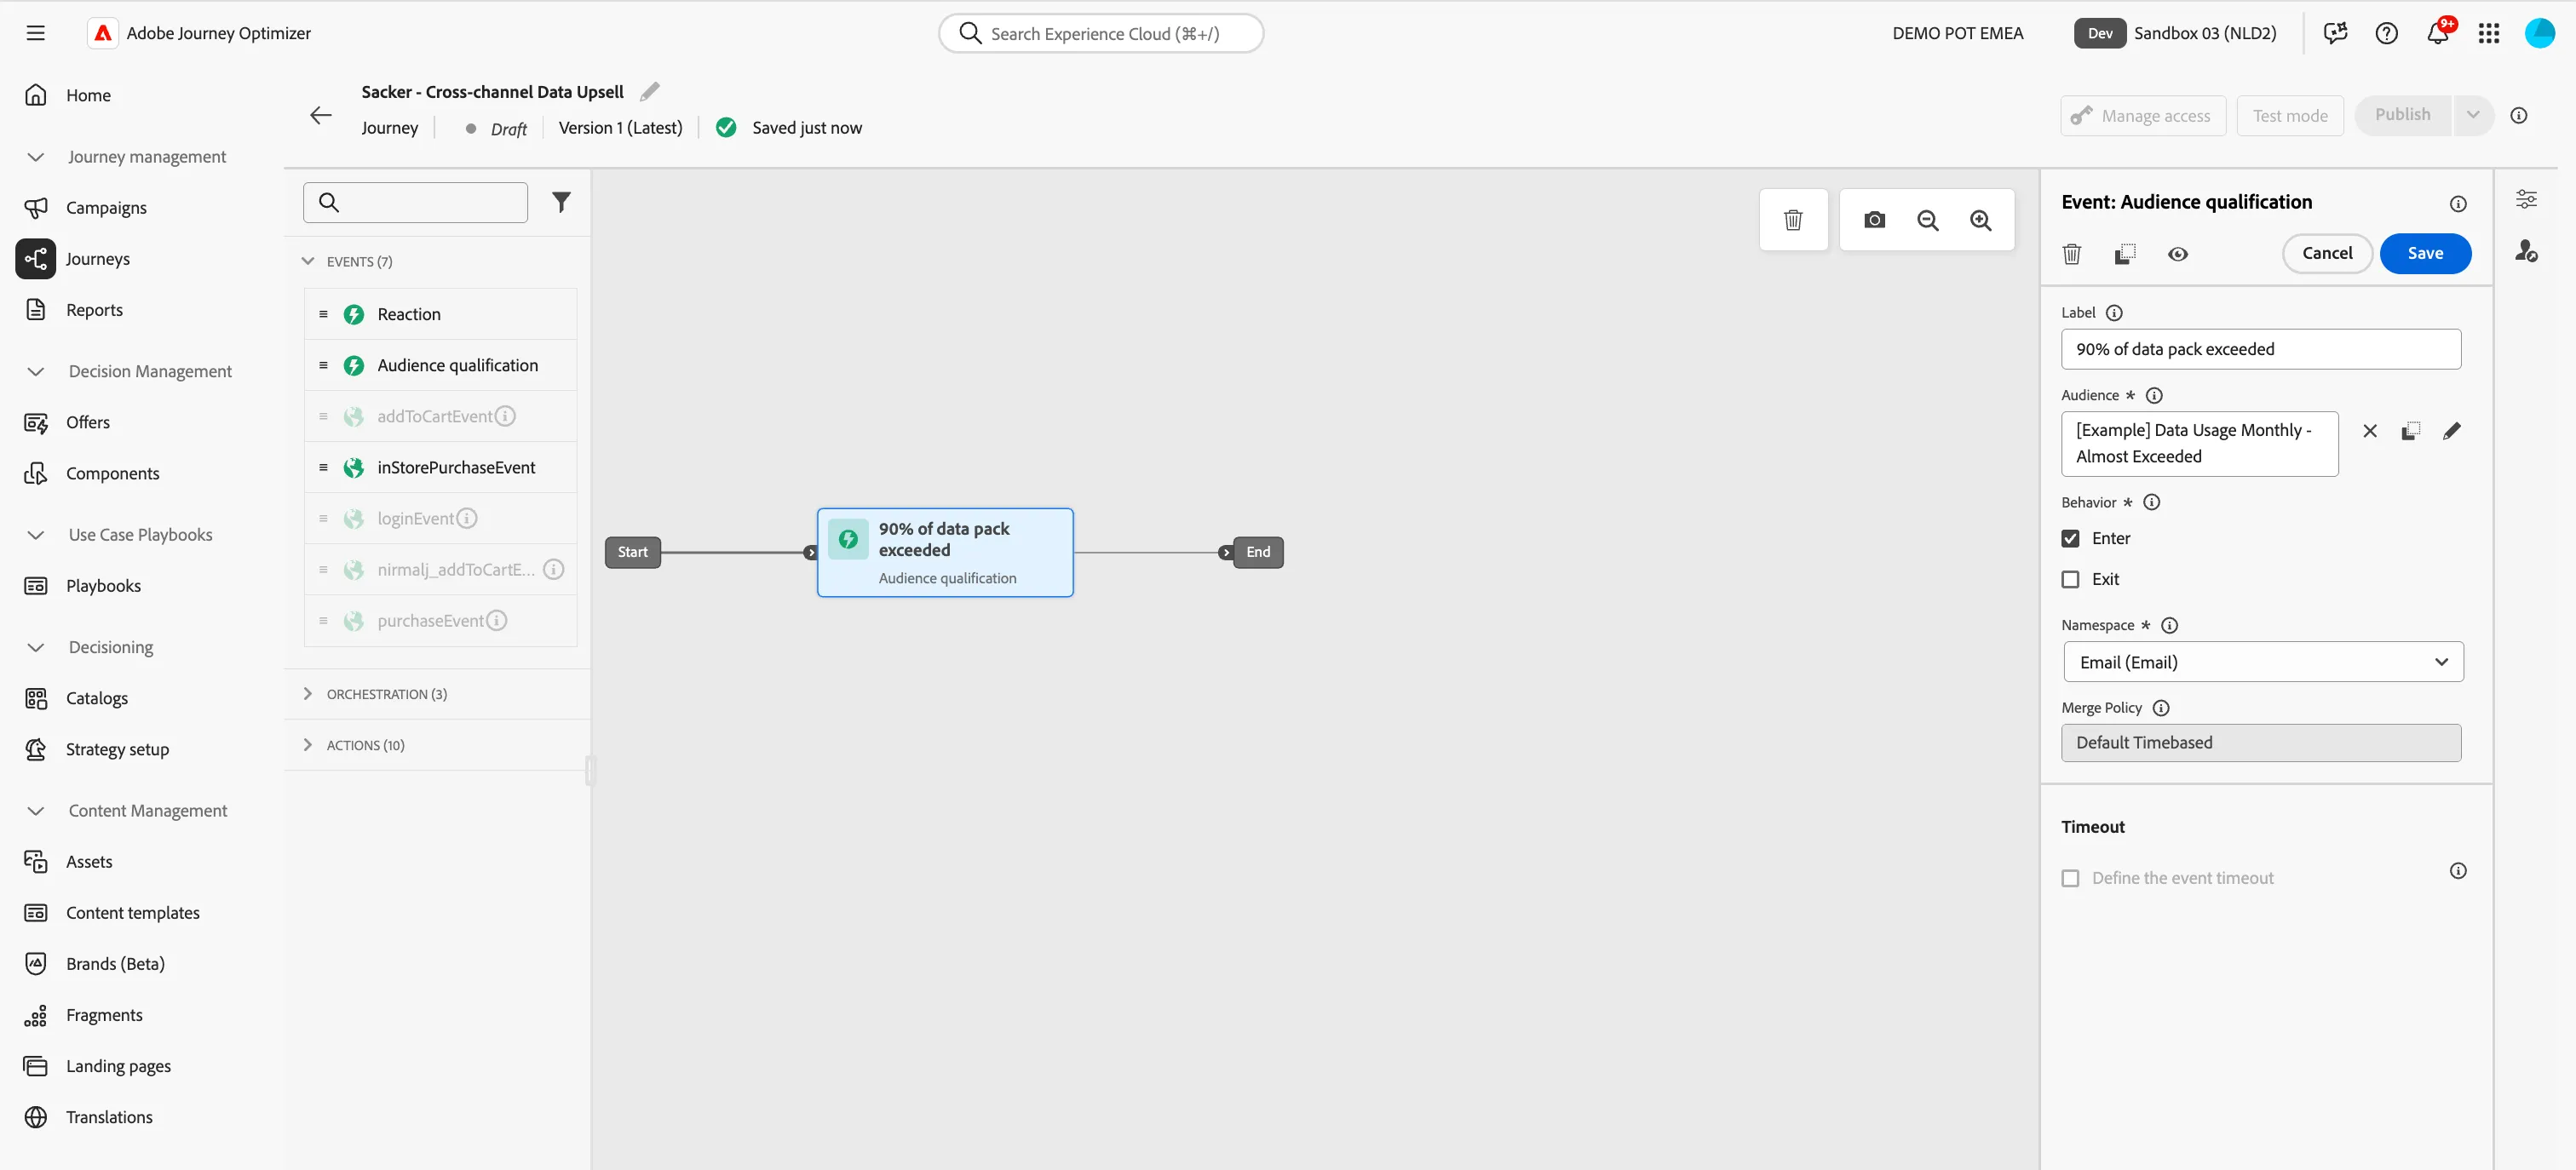Expand the ORCHESTRATION section

pos(308,694)
